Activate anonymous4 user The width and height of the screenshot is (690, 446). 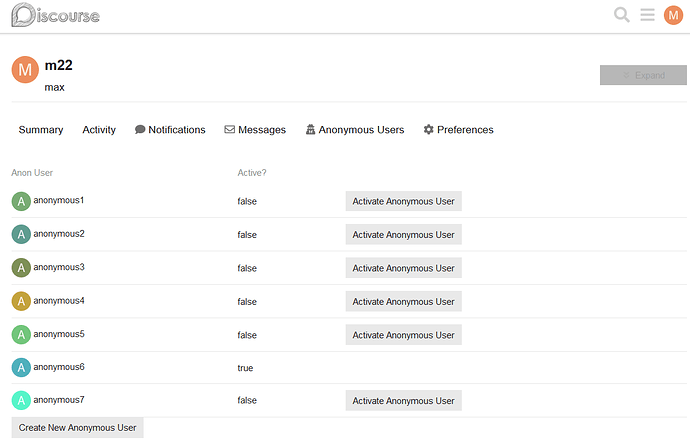(x=404, y=301)
